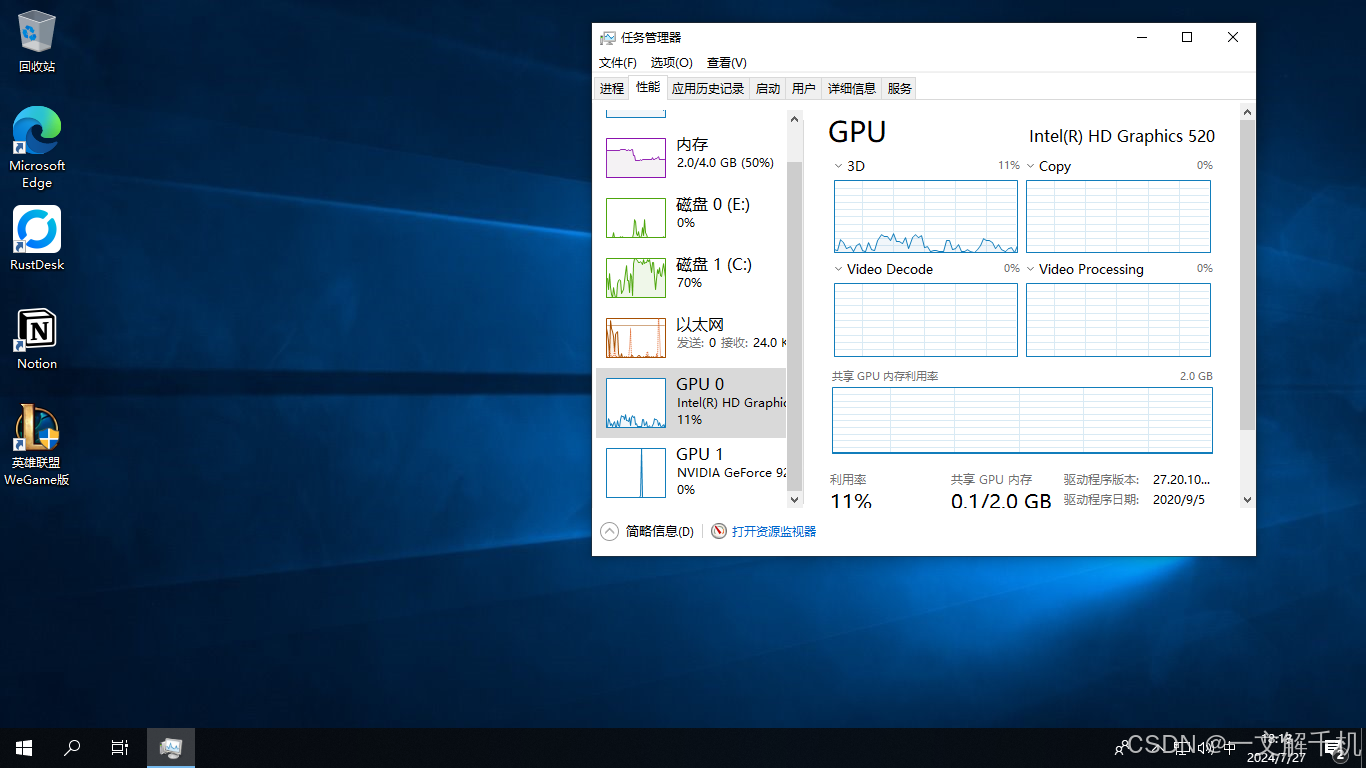The width and height of the screenshot is (1366, 768).
Task: Expand the Copy graph dropdown
Action: click(1031, 166)
